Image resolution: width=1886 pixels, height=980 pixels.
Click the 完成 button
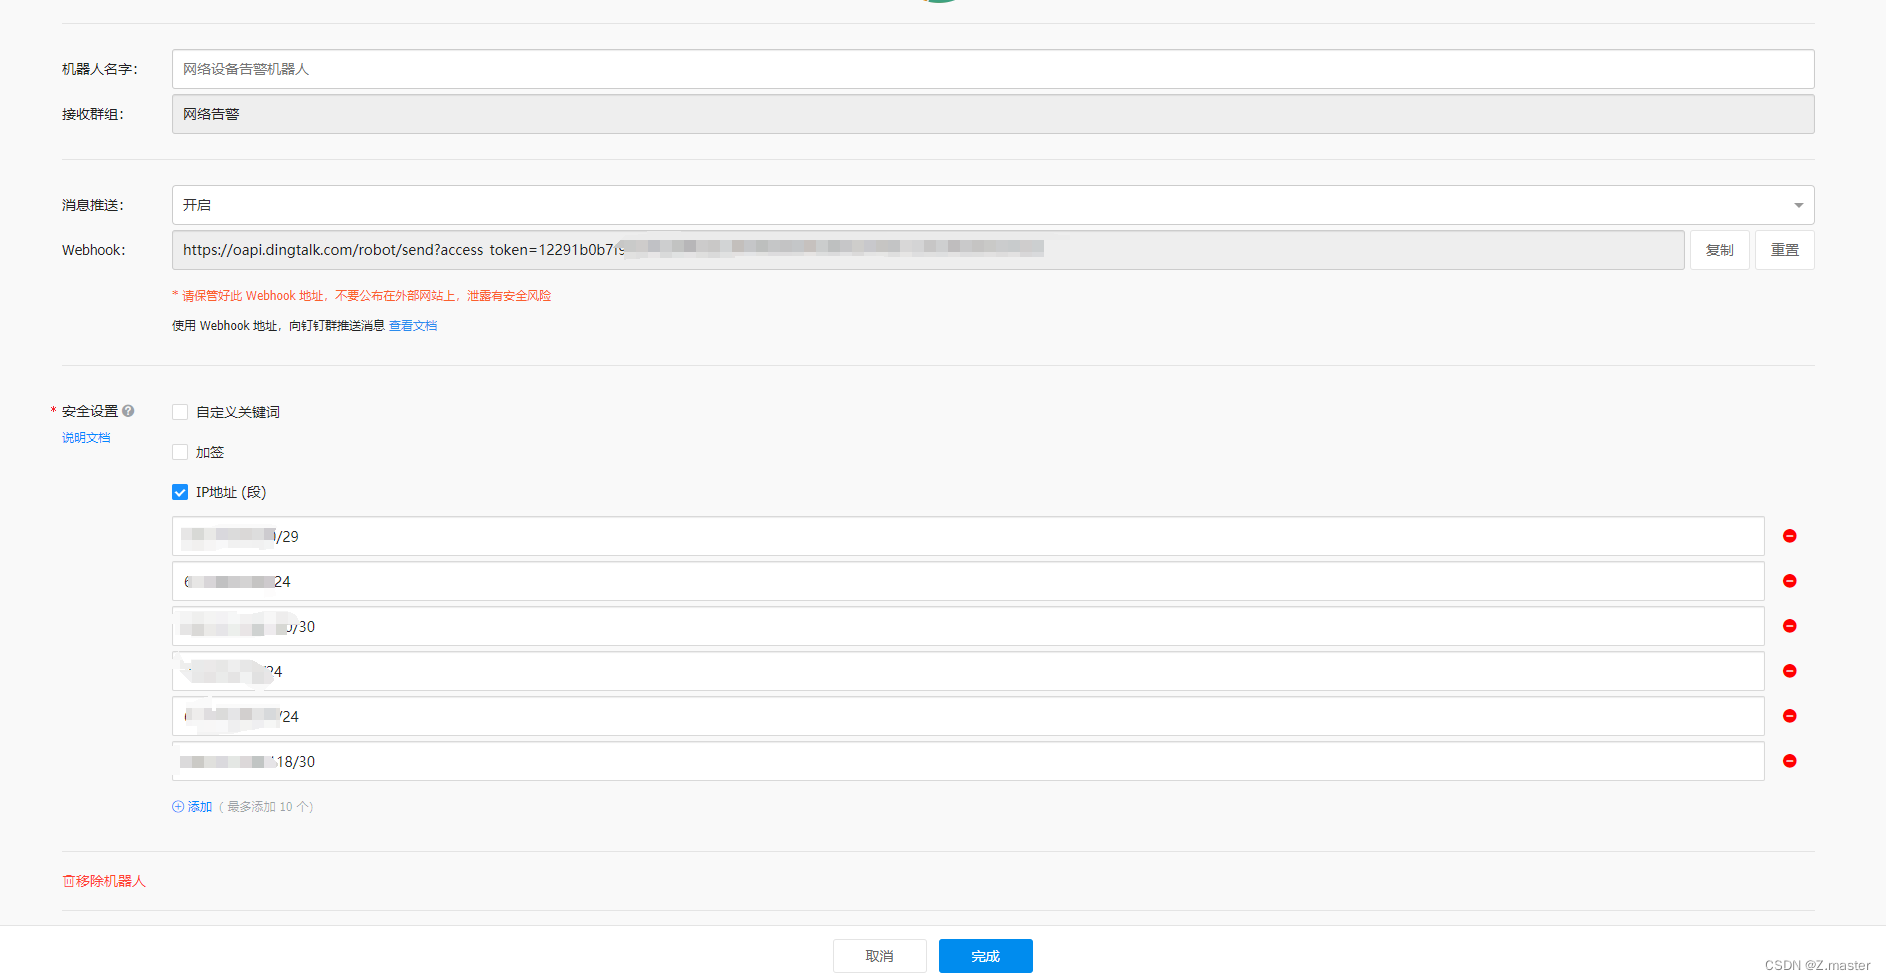pyautogui.click(x=986, y=956)
